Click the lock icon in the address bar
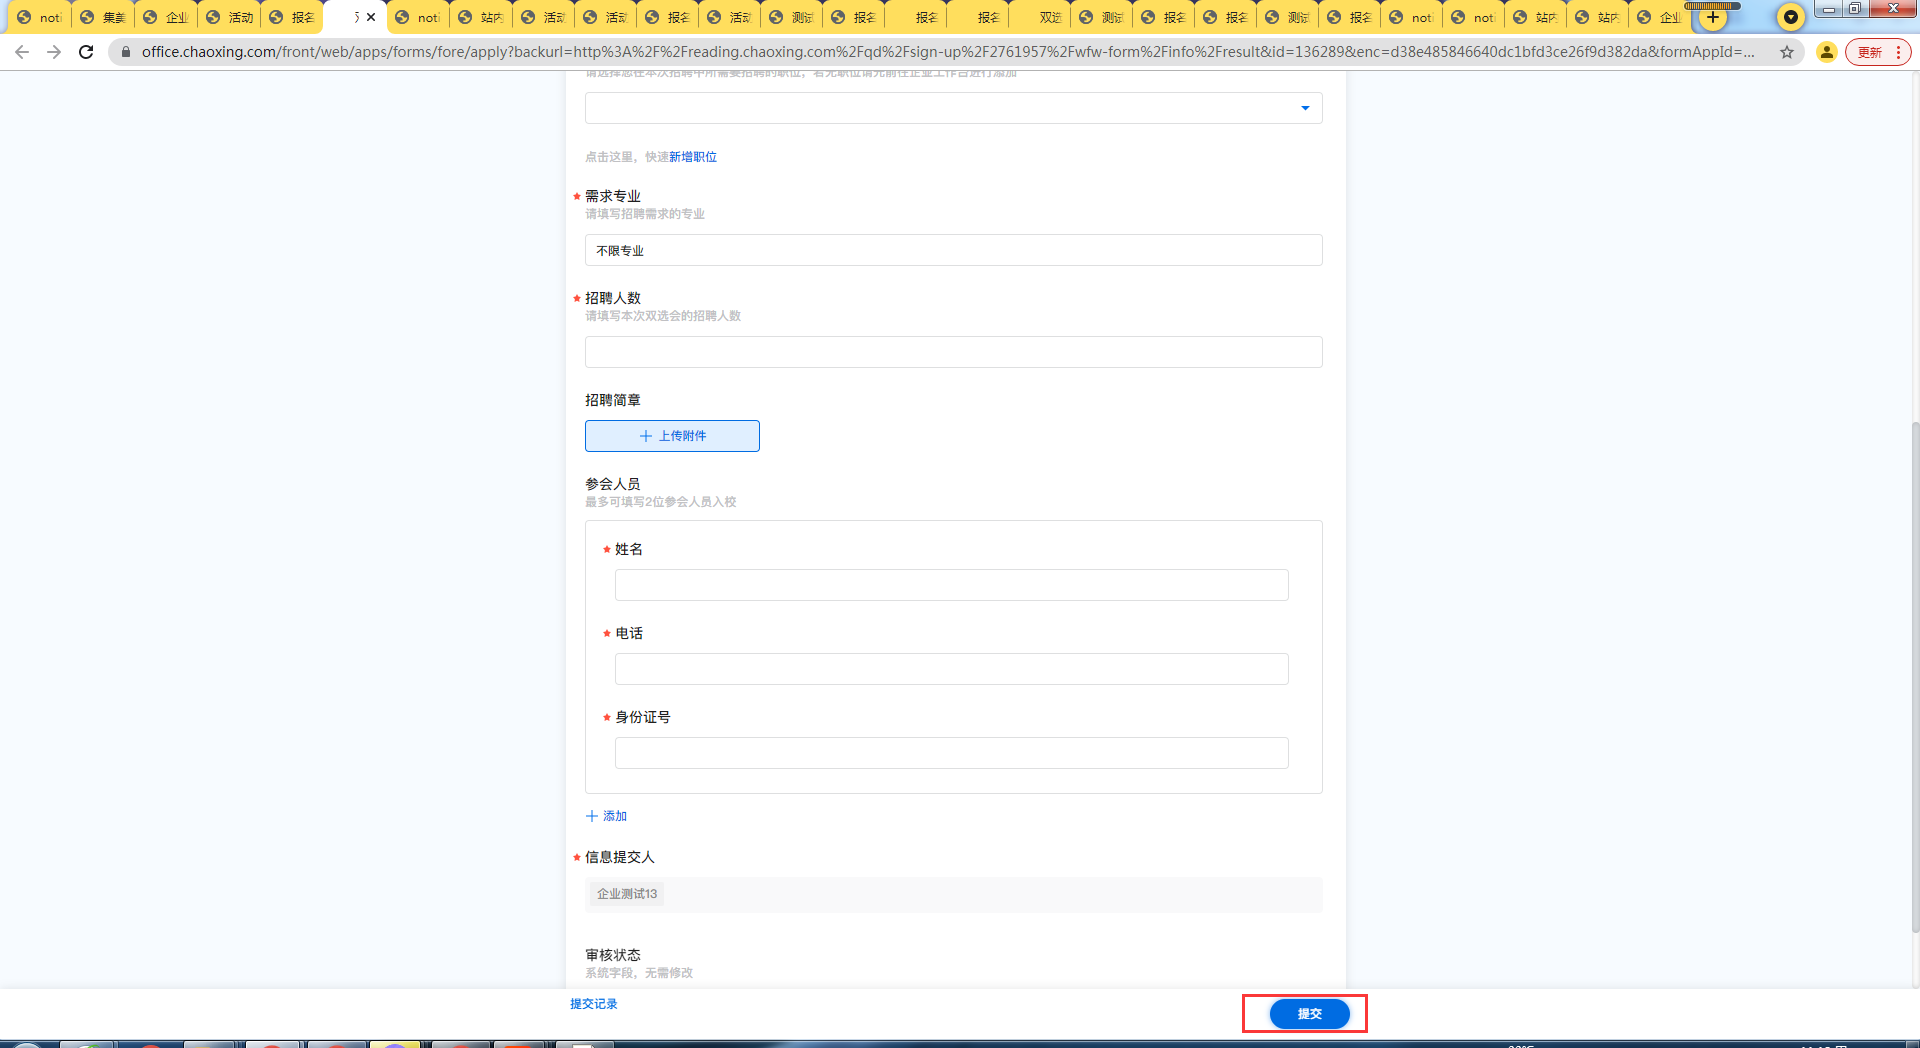Screen dimensions: 1920x1048 (x=126, y=52)
